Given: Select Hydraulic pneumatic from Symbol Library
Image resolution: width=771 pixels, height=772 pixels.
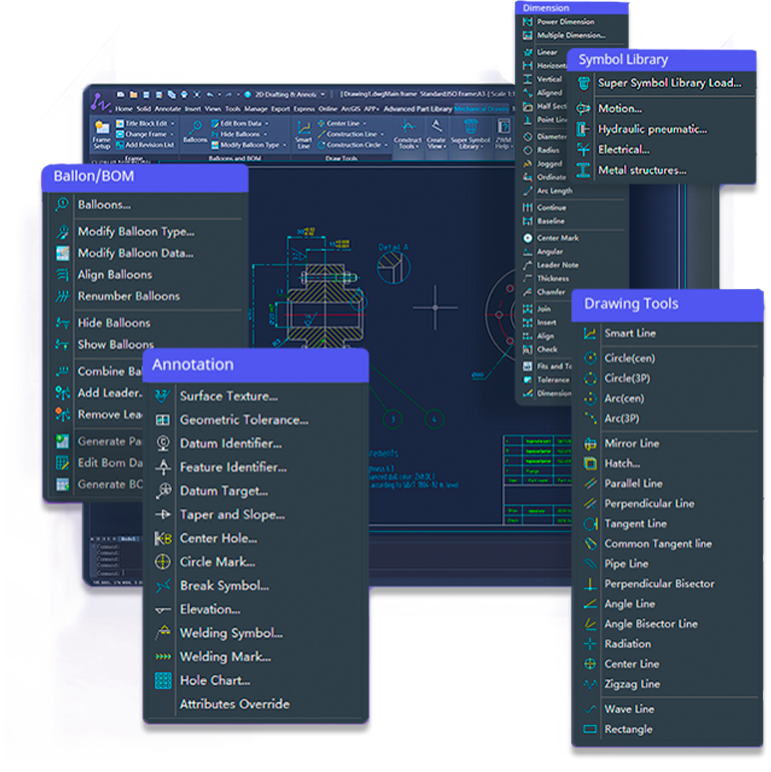Looking at the screenshot, I should (x=652, y=129).
